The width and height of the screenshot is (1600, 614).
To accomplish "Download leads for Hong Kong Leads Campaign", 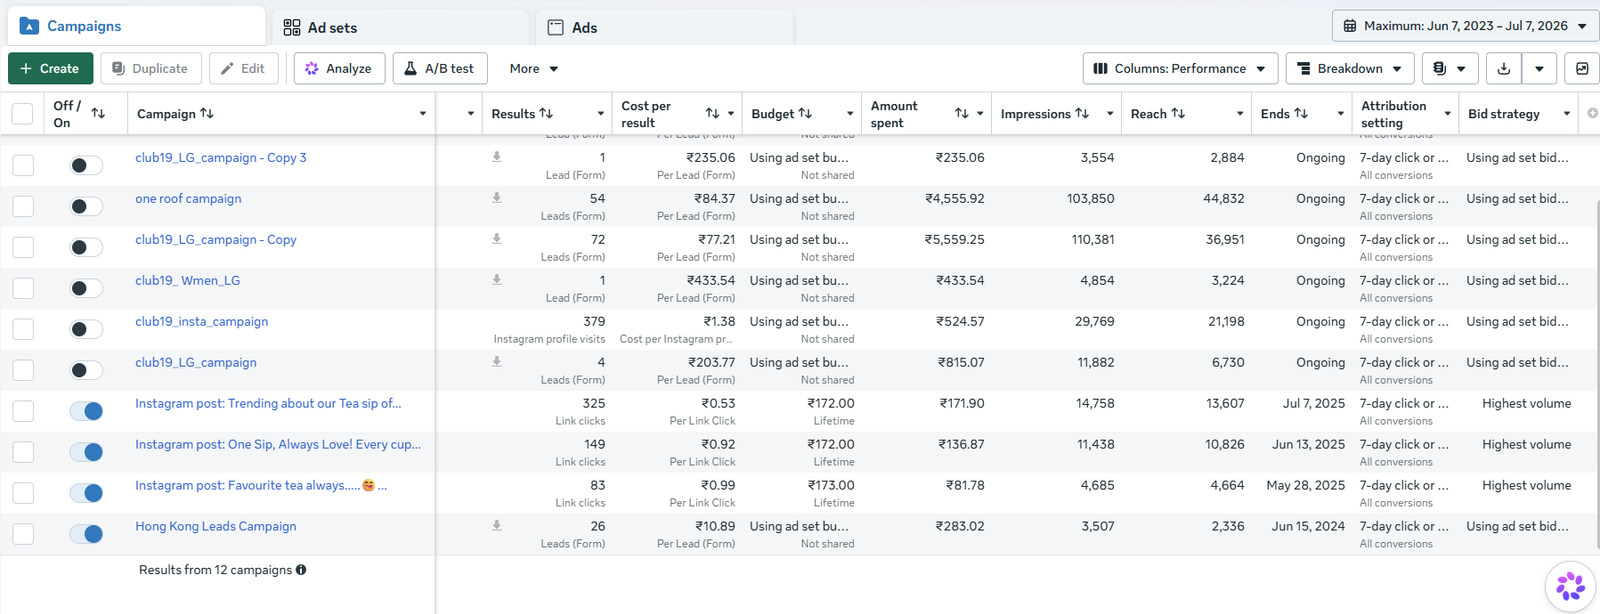I will coord(497,526).
